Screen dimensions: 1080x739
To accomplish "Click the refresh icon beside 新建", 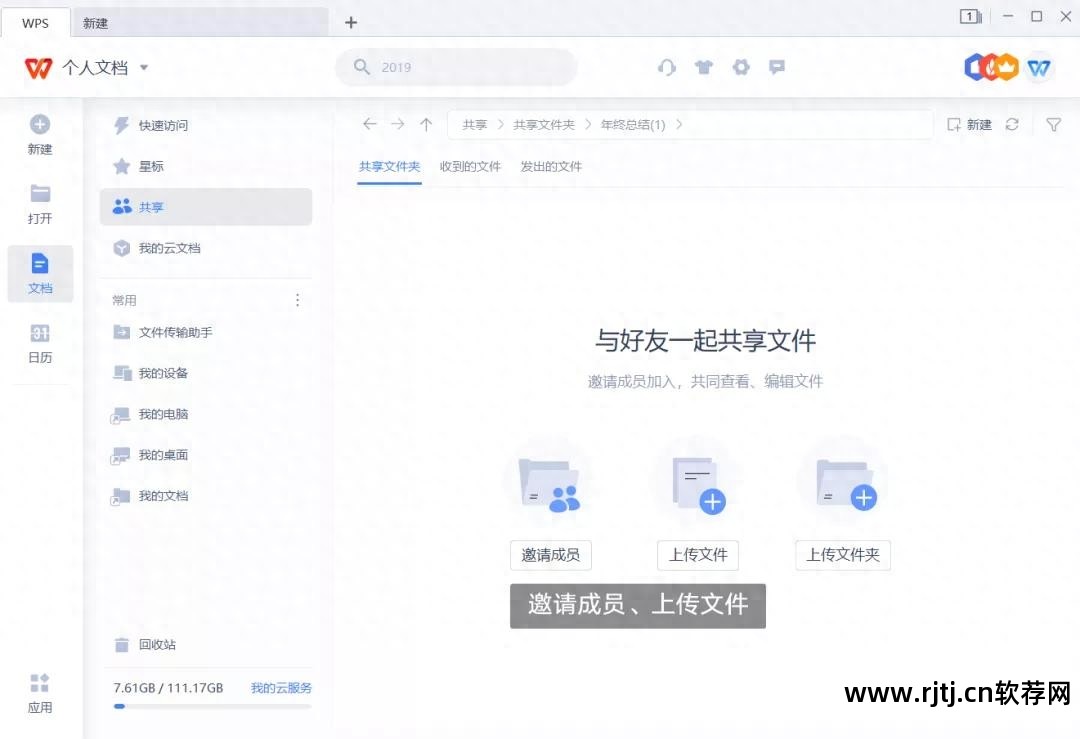I will coord(1012,124).
